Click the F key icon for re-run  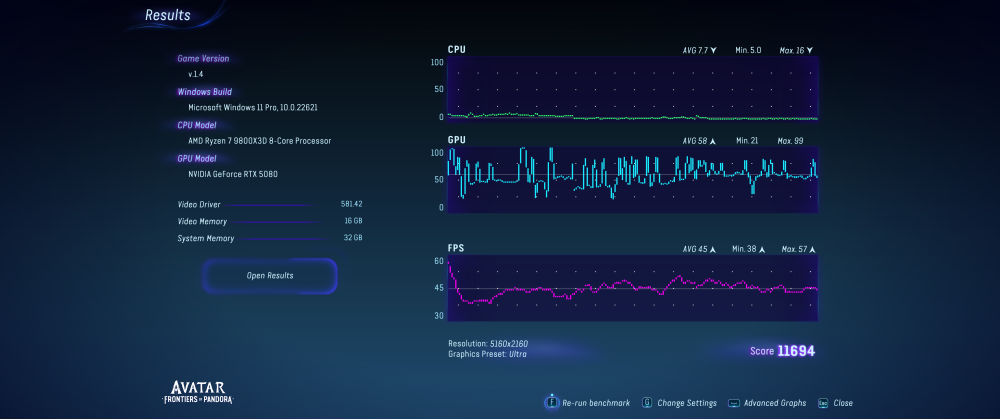point(551,403)
